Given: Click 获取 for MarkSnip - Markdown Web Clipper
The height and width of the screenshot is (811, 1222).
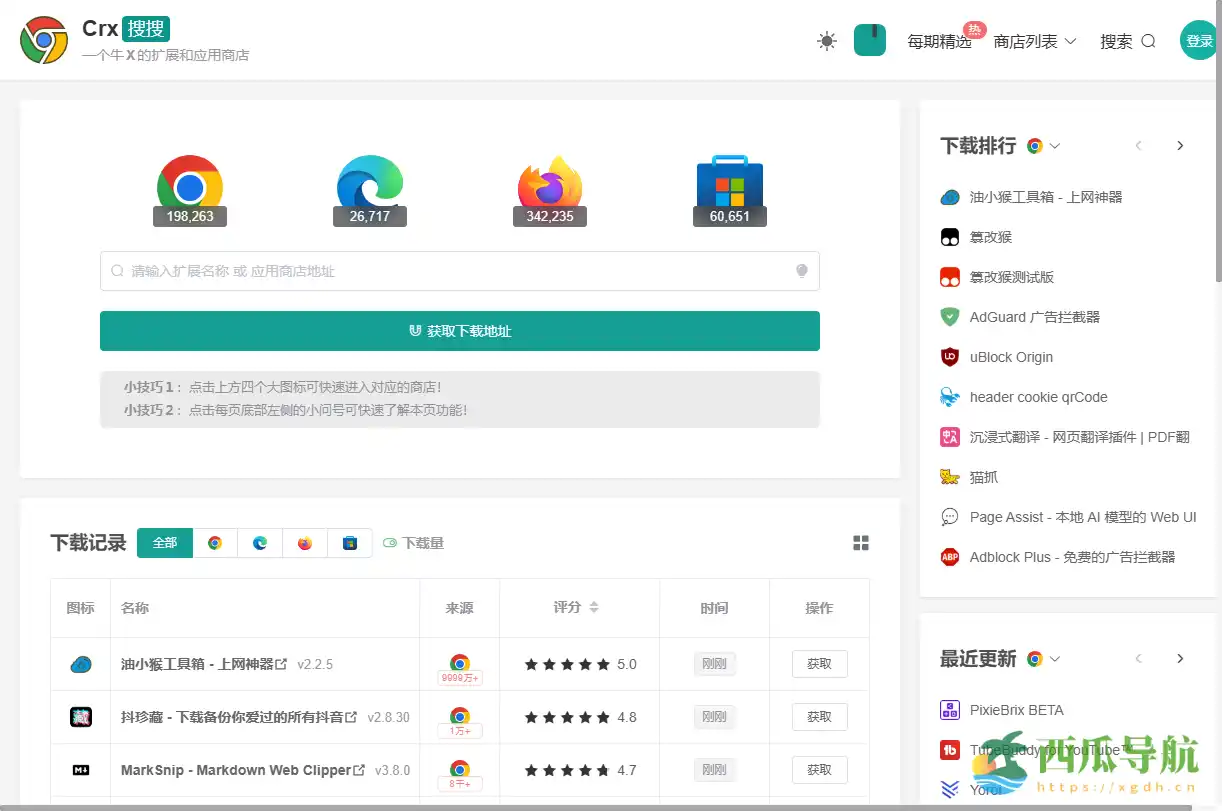Looking at the screenshot, I should pos(819,770).
